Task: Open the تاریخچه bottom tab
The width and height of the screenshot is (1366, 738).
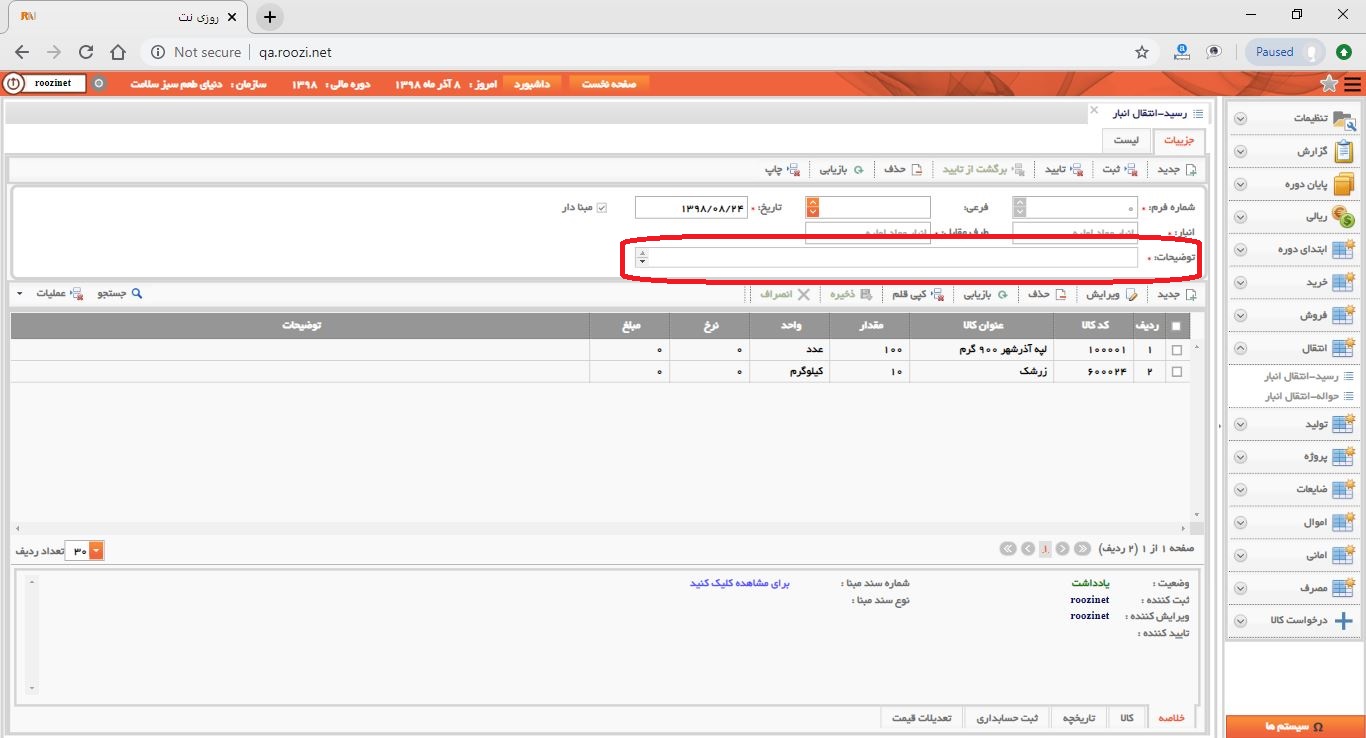Action: point(1079,718)
